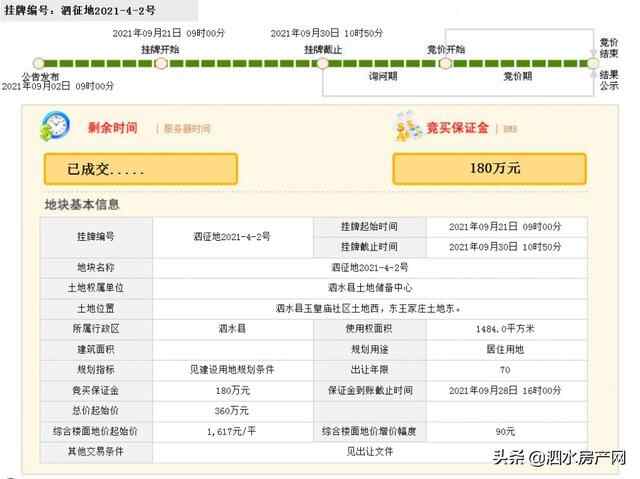Select the 剩余时间 tab label

tap(113, 128)
